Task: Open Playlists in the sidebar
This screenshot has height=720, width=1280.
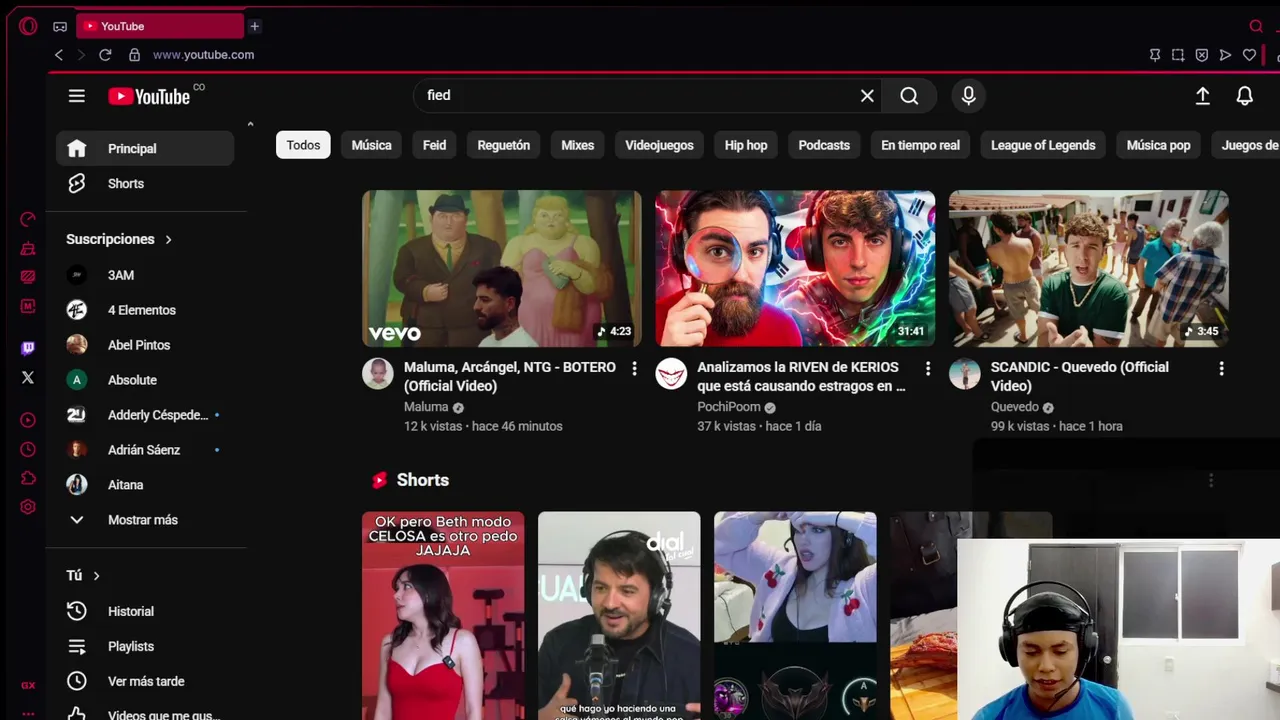Action: tap(145, 646)
